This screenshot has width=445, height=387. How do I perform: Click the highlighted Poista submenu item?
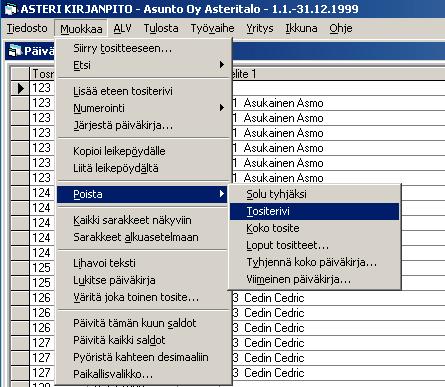142,194
